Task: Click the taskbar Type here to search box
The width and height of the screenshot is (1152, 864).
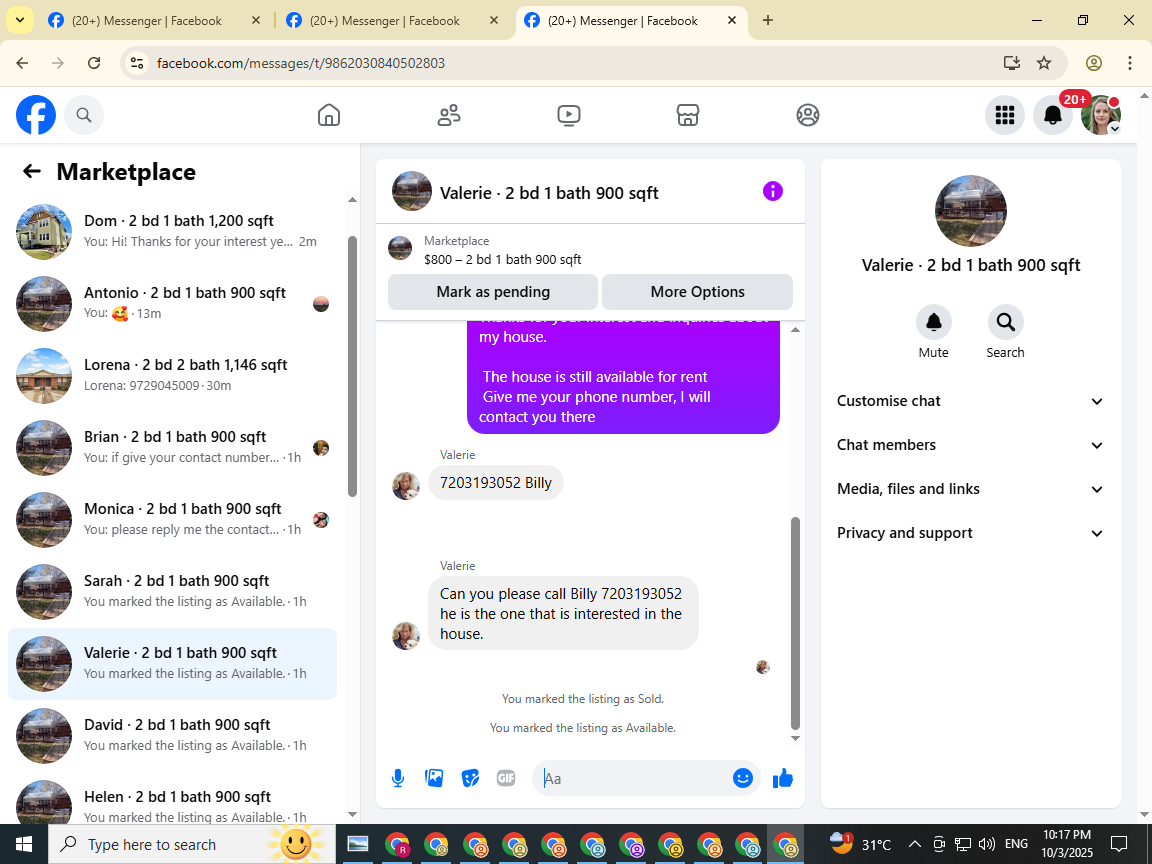Action: (192, 844)
